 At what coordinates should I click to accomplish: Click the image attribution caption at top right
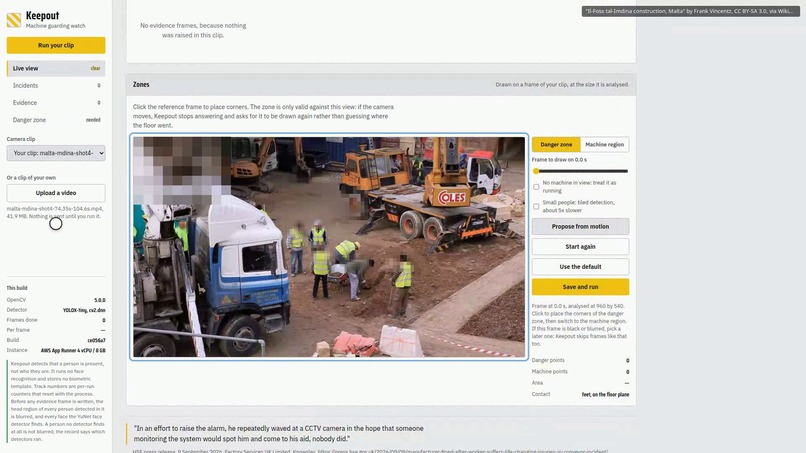(x=690, y=11)
